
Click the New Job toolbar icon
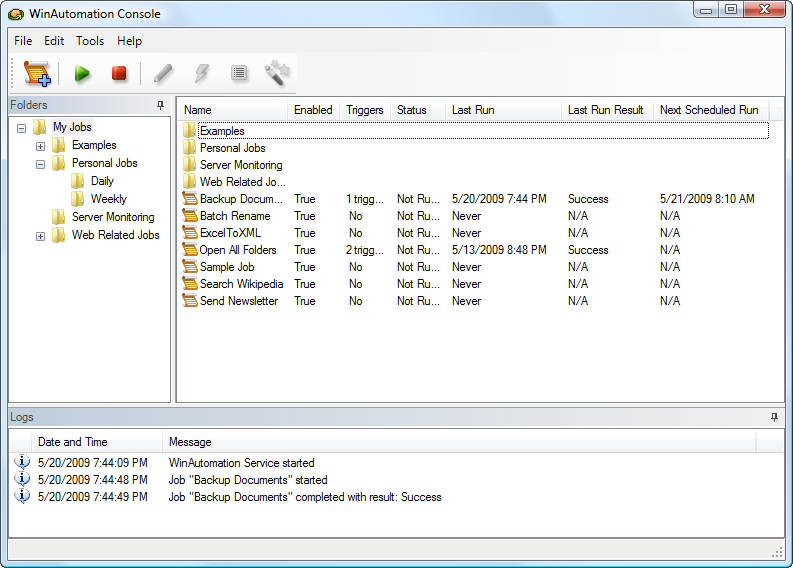[37, 73]
